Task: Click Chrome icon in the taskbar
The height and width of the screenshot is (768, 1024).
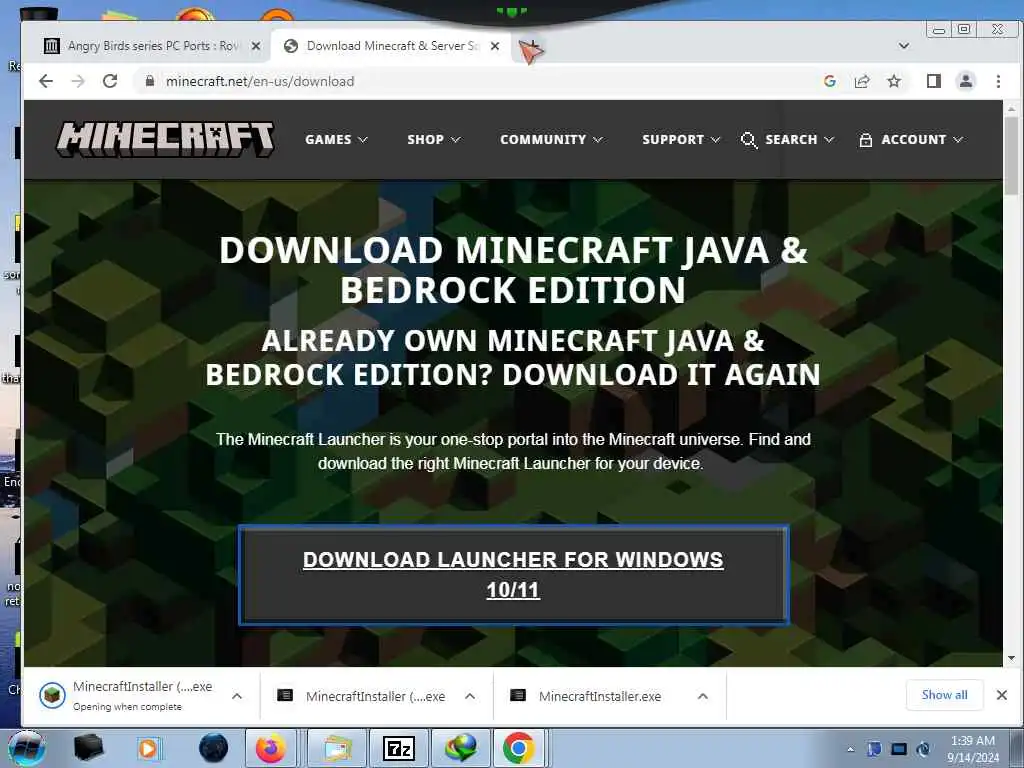Action: click(519, 748)
